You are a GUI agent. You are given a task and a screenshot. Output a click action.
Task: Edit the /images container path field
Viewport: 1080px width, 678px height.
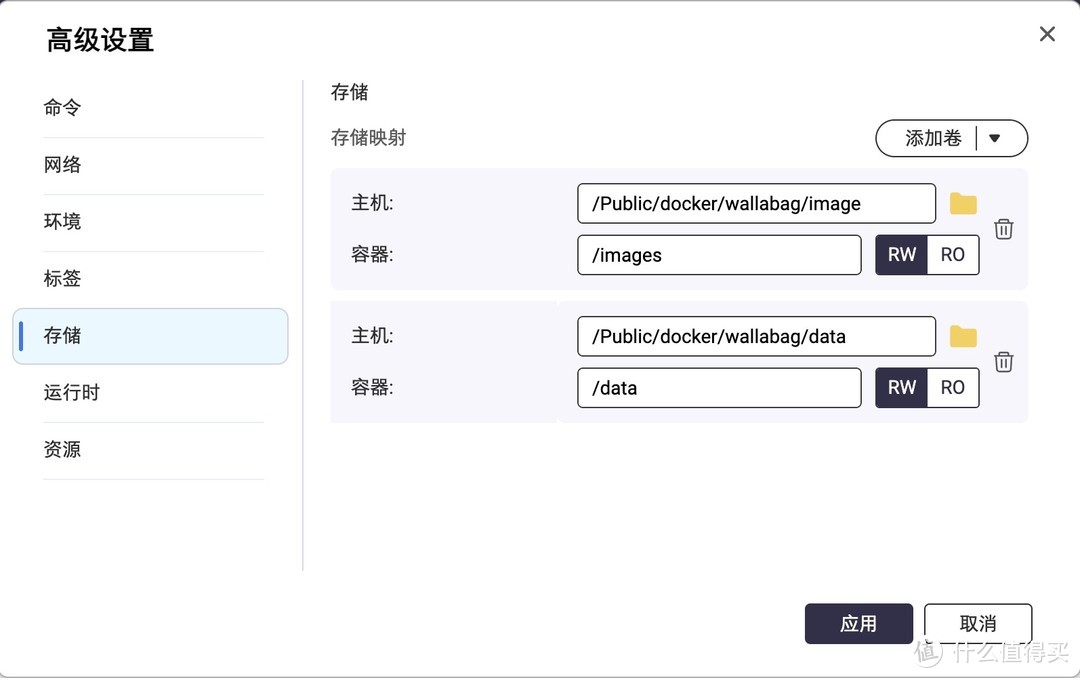[718, 255]
